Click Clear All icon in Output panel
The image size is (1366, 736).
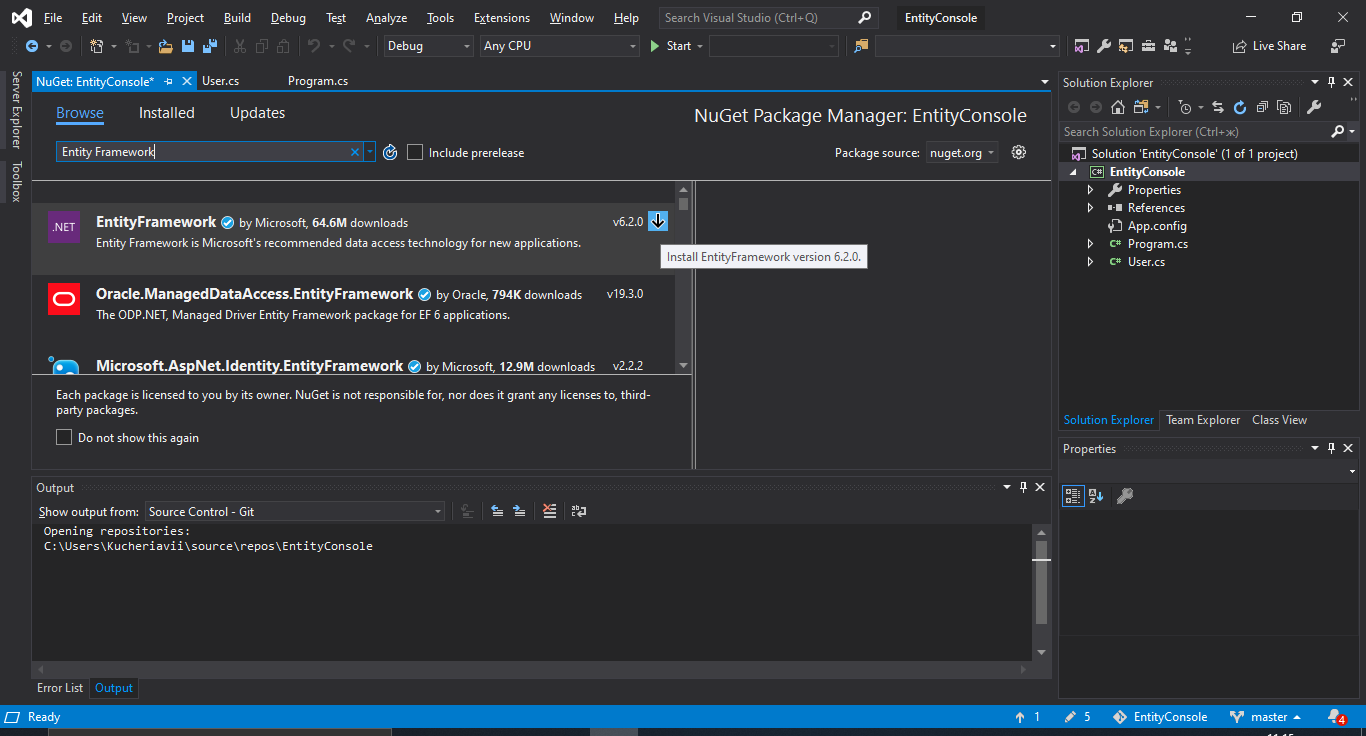click(x=549, y=511)
